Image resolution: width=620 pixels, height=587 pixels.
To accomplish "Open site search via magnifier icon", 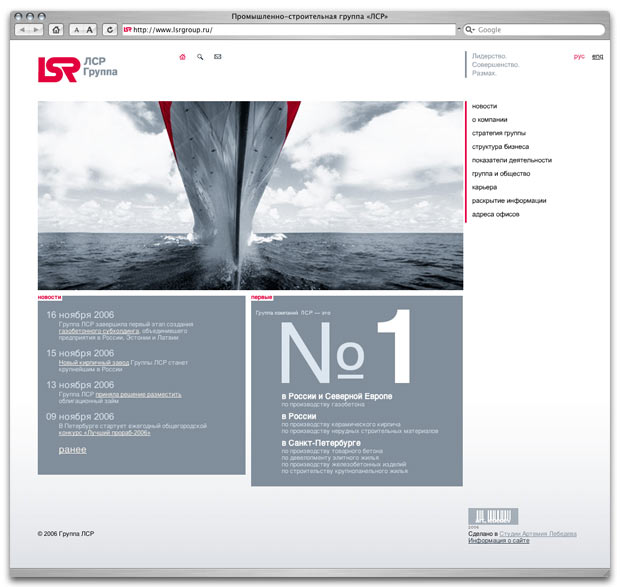I will [x=200, y=57].
